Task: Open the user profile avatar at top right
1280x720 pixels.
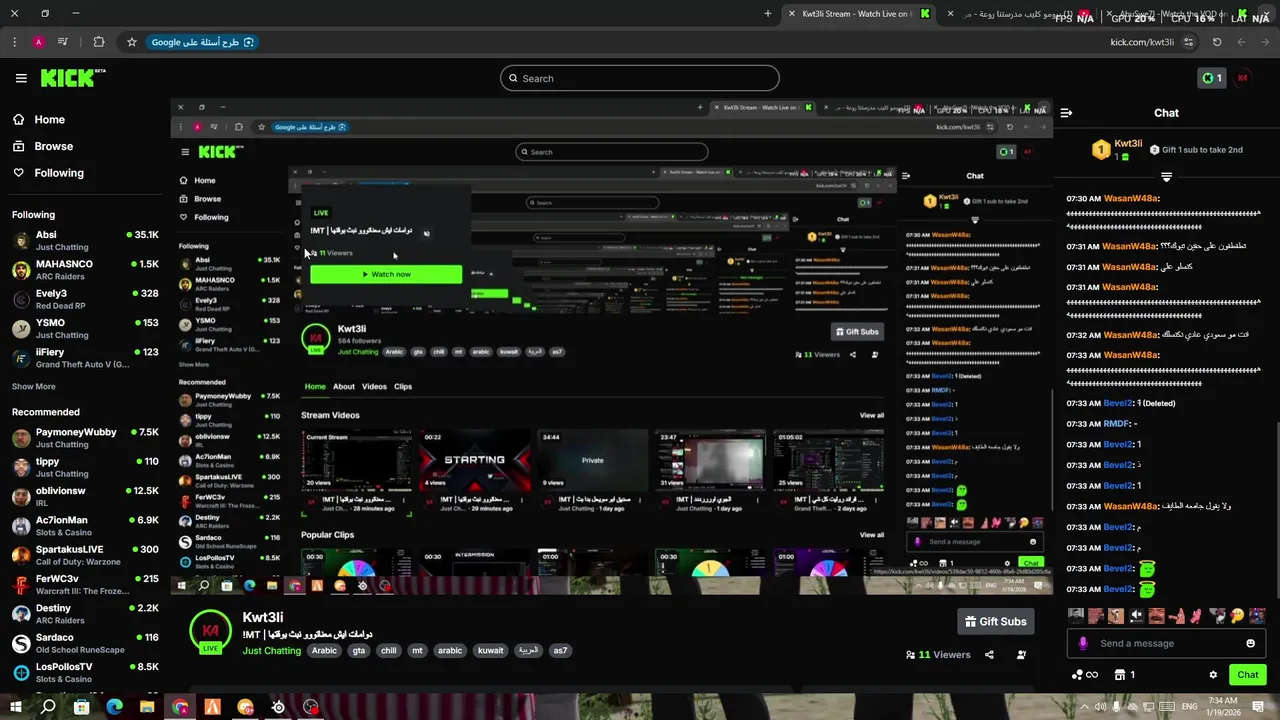Action: 1243,78
